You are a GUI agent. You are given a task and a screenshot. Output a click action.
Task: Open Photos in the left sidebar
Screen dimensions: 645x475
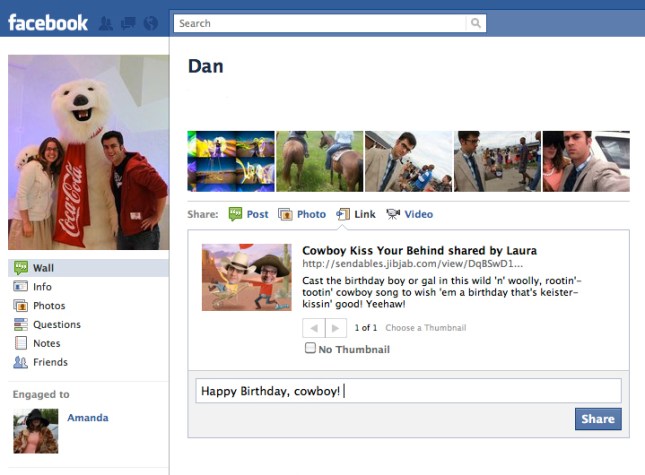49,306
